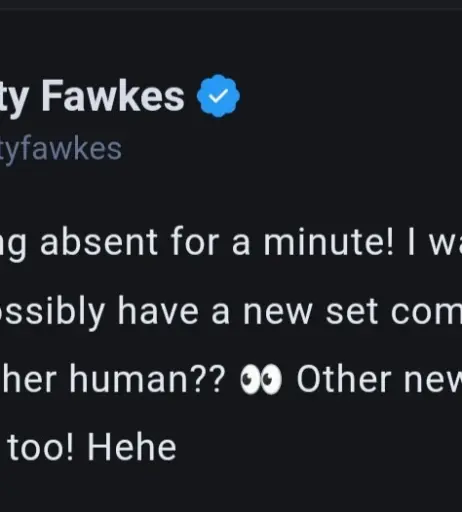Click the word "too!" on the last line
Screen dimensions: 462x512
(40, 448)
